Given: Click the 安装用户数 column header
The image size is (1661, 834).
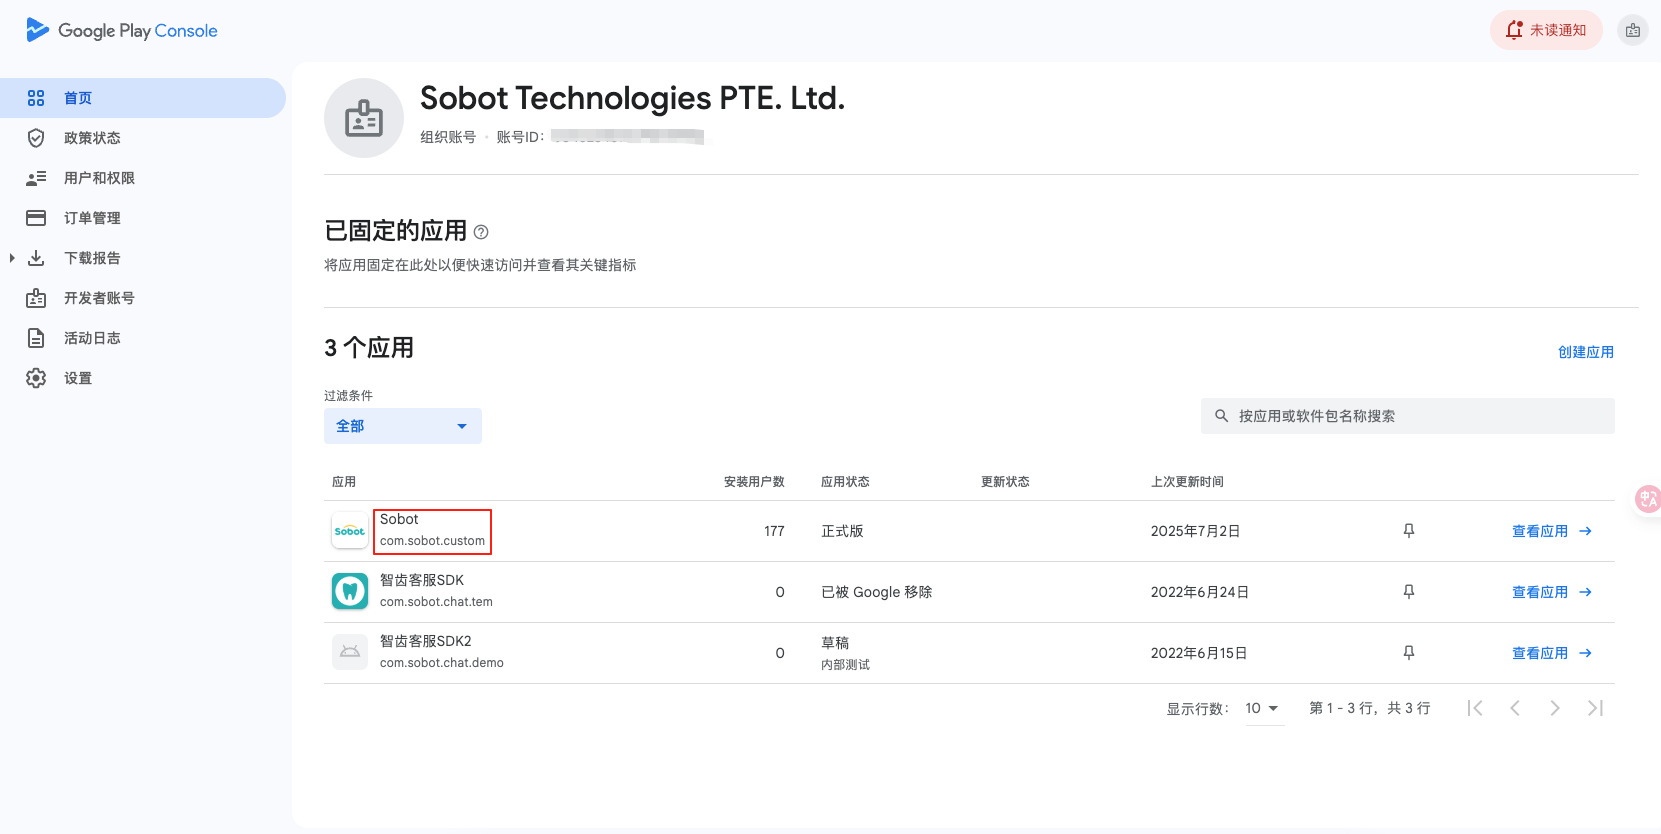Looking at the screenshot, I should tap(754, 482).
